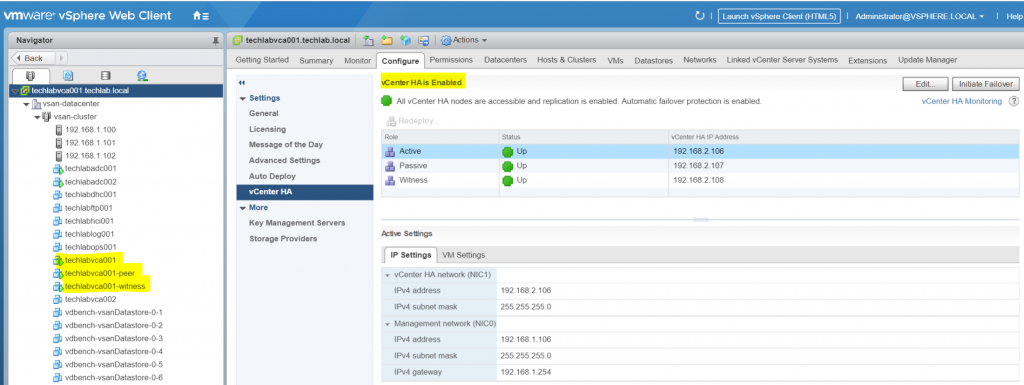This screenshot has width=1024, height=385.
Task: Switch to the Permissions tab
Action: point(451,60)
